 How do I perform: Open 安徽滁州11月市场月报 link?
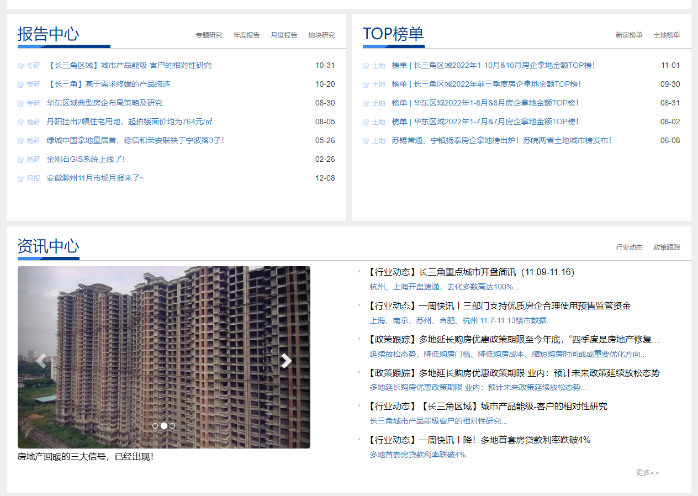(95, 178)
